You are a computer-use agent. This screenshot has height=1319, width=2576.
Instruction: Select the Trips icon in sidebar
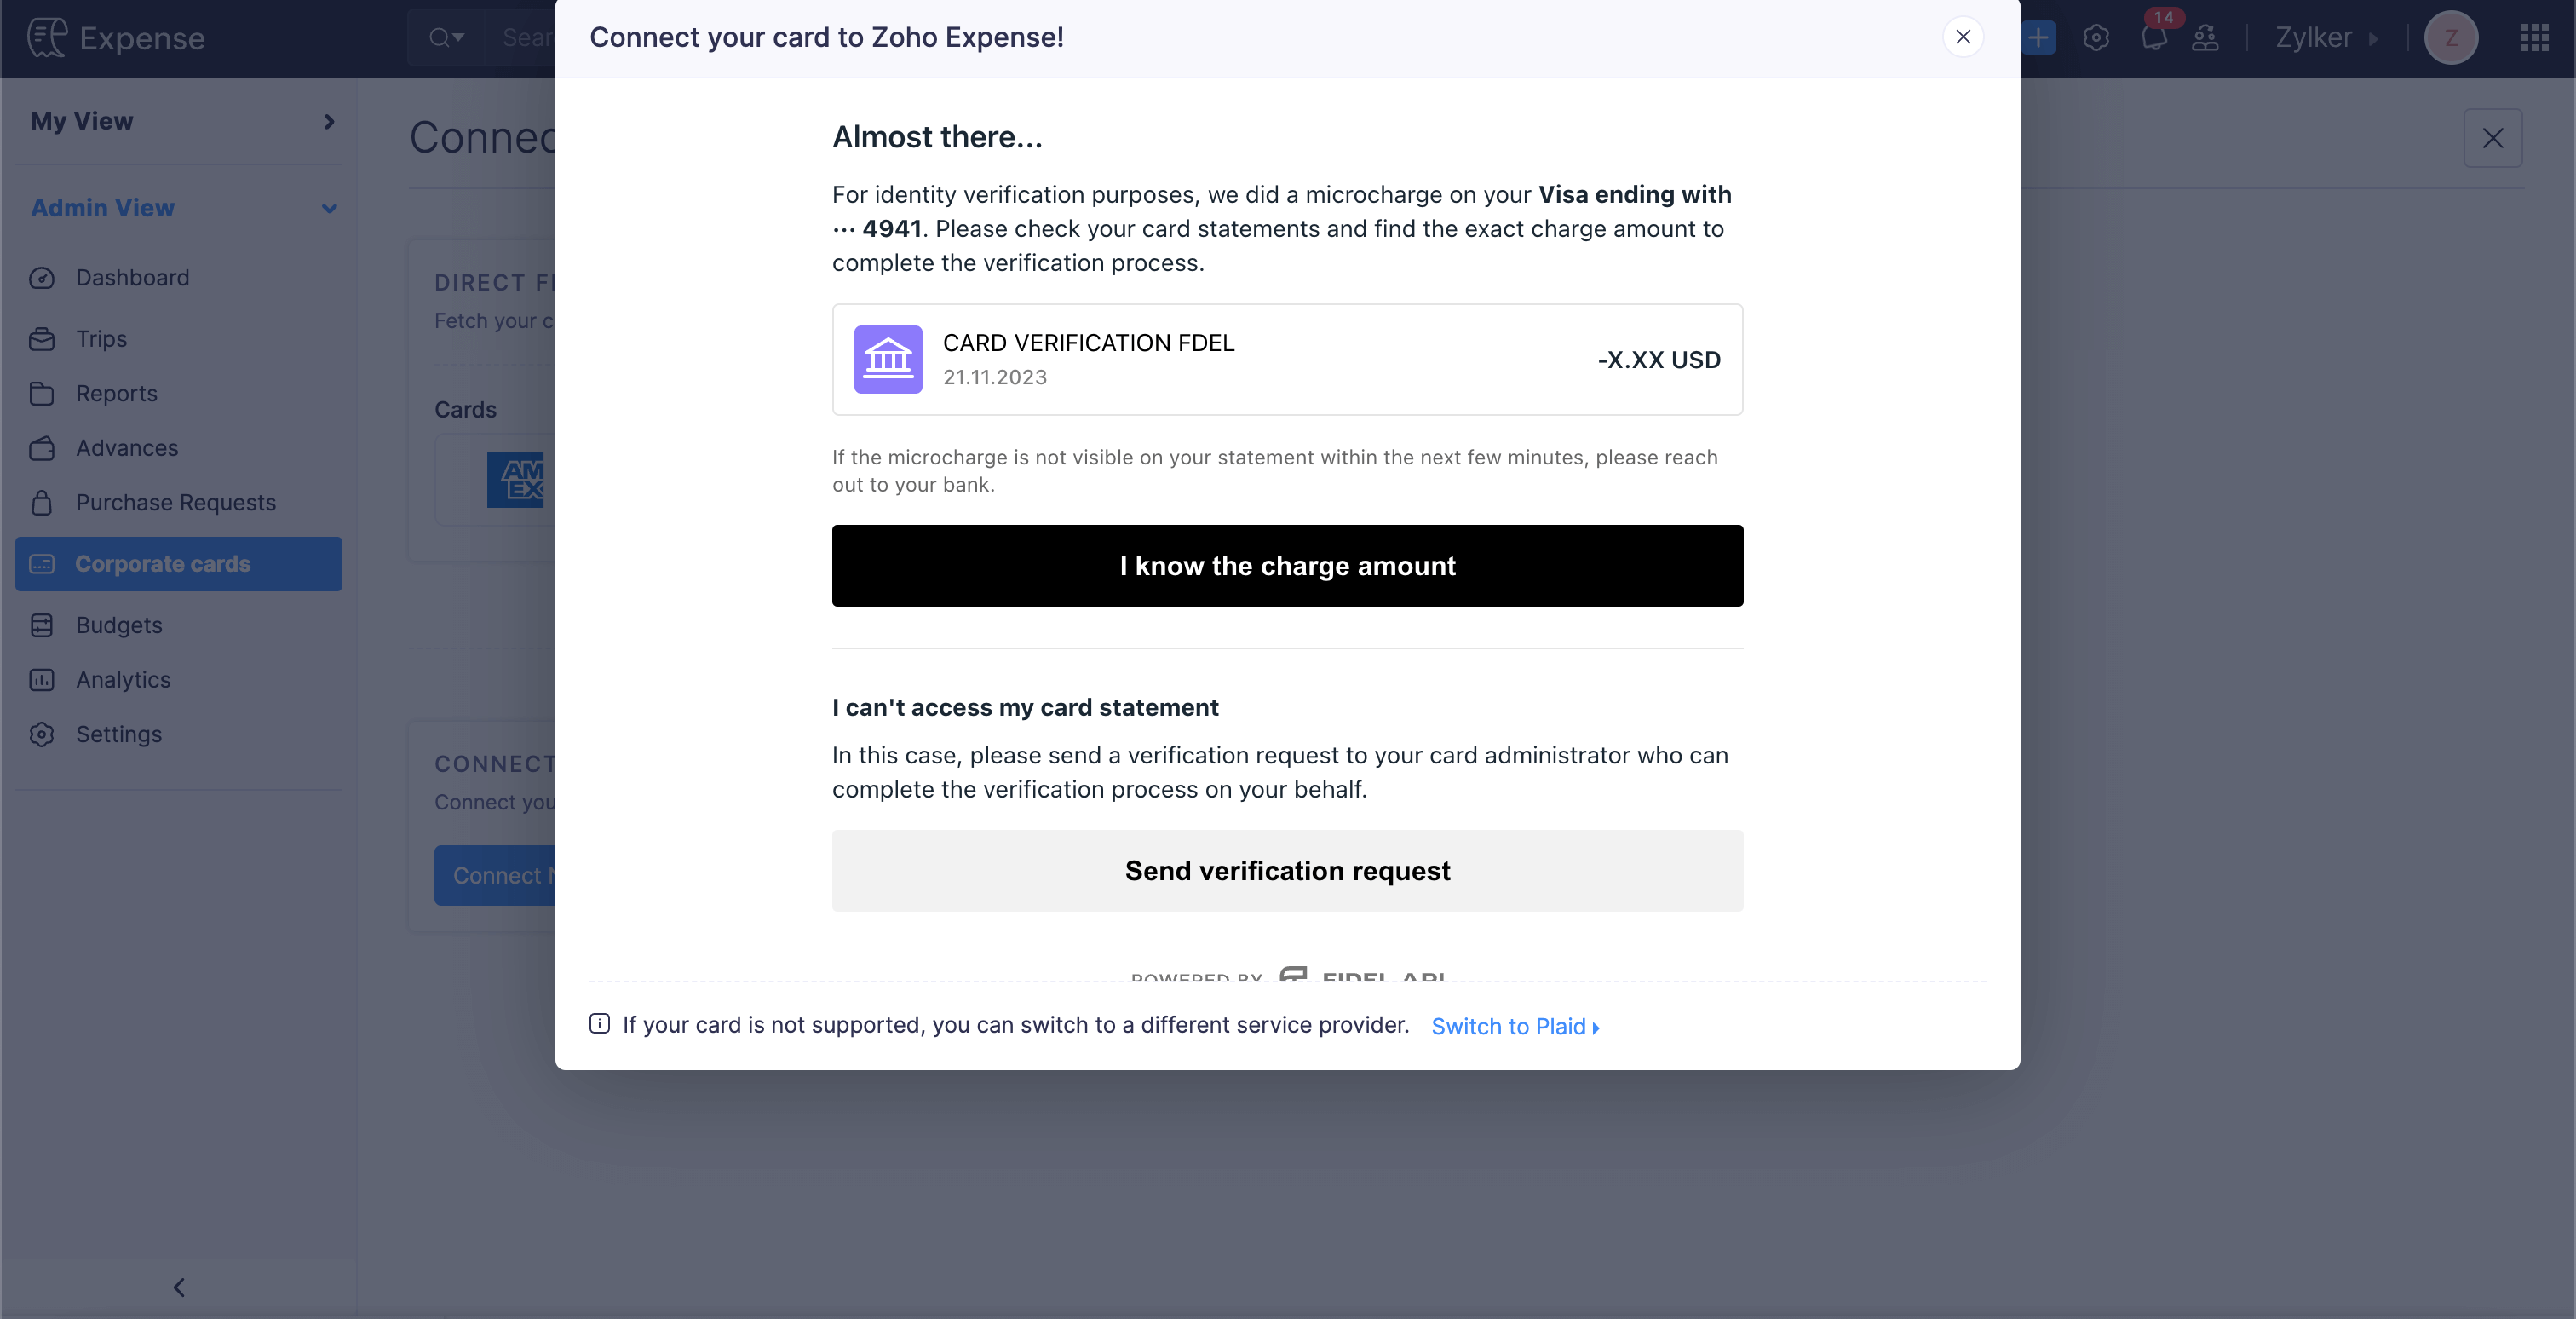(x=43, y=339)
